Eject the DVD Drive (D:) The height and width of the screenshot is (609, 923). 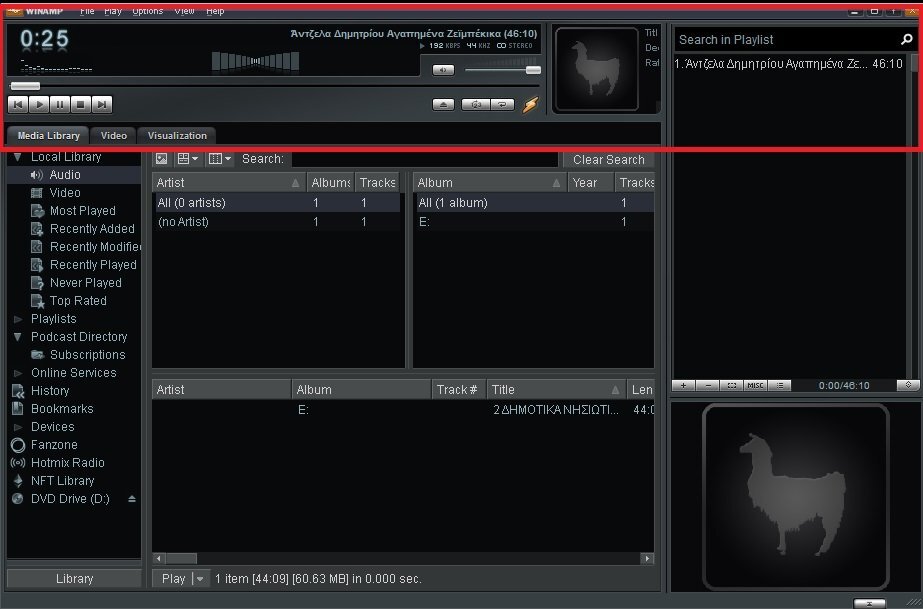(x=132, y=499)
